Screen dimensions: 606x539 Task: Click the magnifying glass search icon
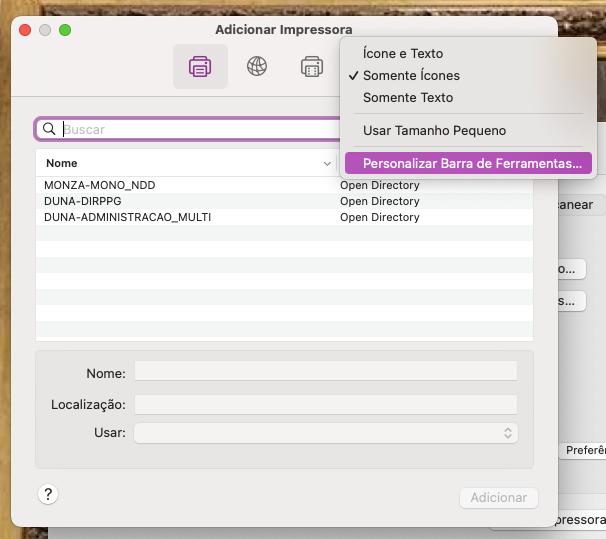(x=49, y=129)
